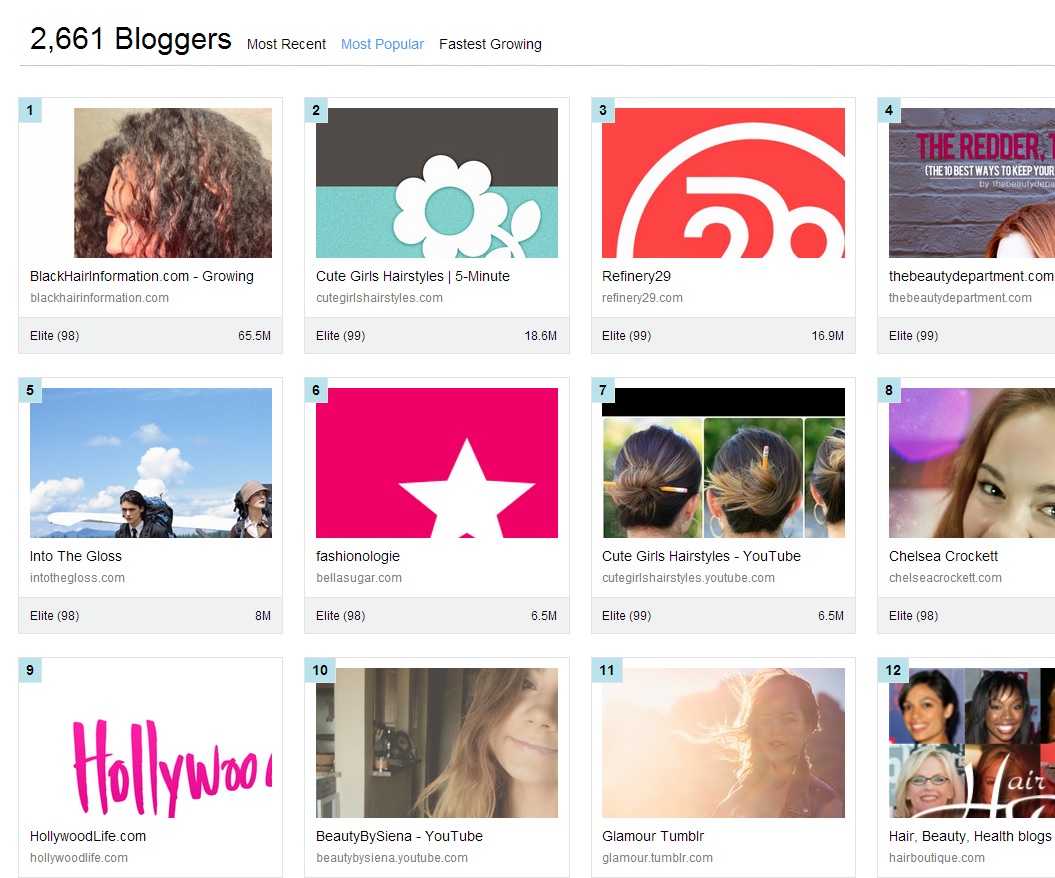Open the BlackHairInformation curly hair thumbnail
This screenshot has height=878, width=1055.
click(x=173, y=183)
